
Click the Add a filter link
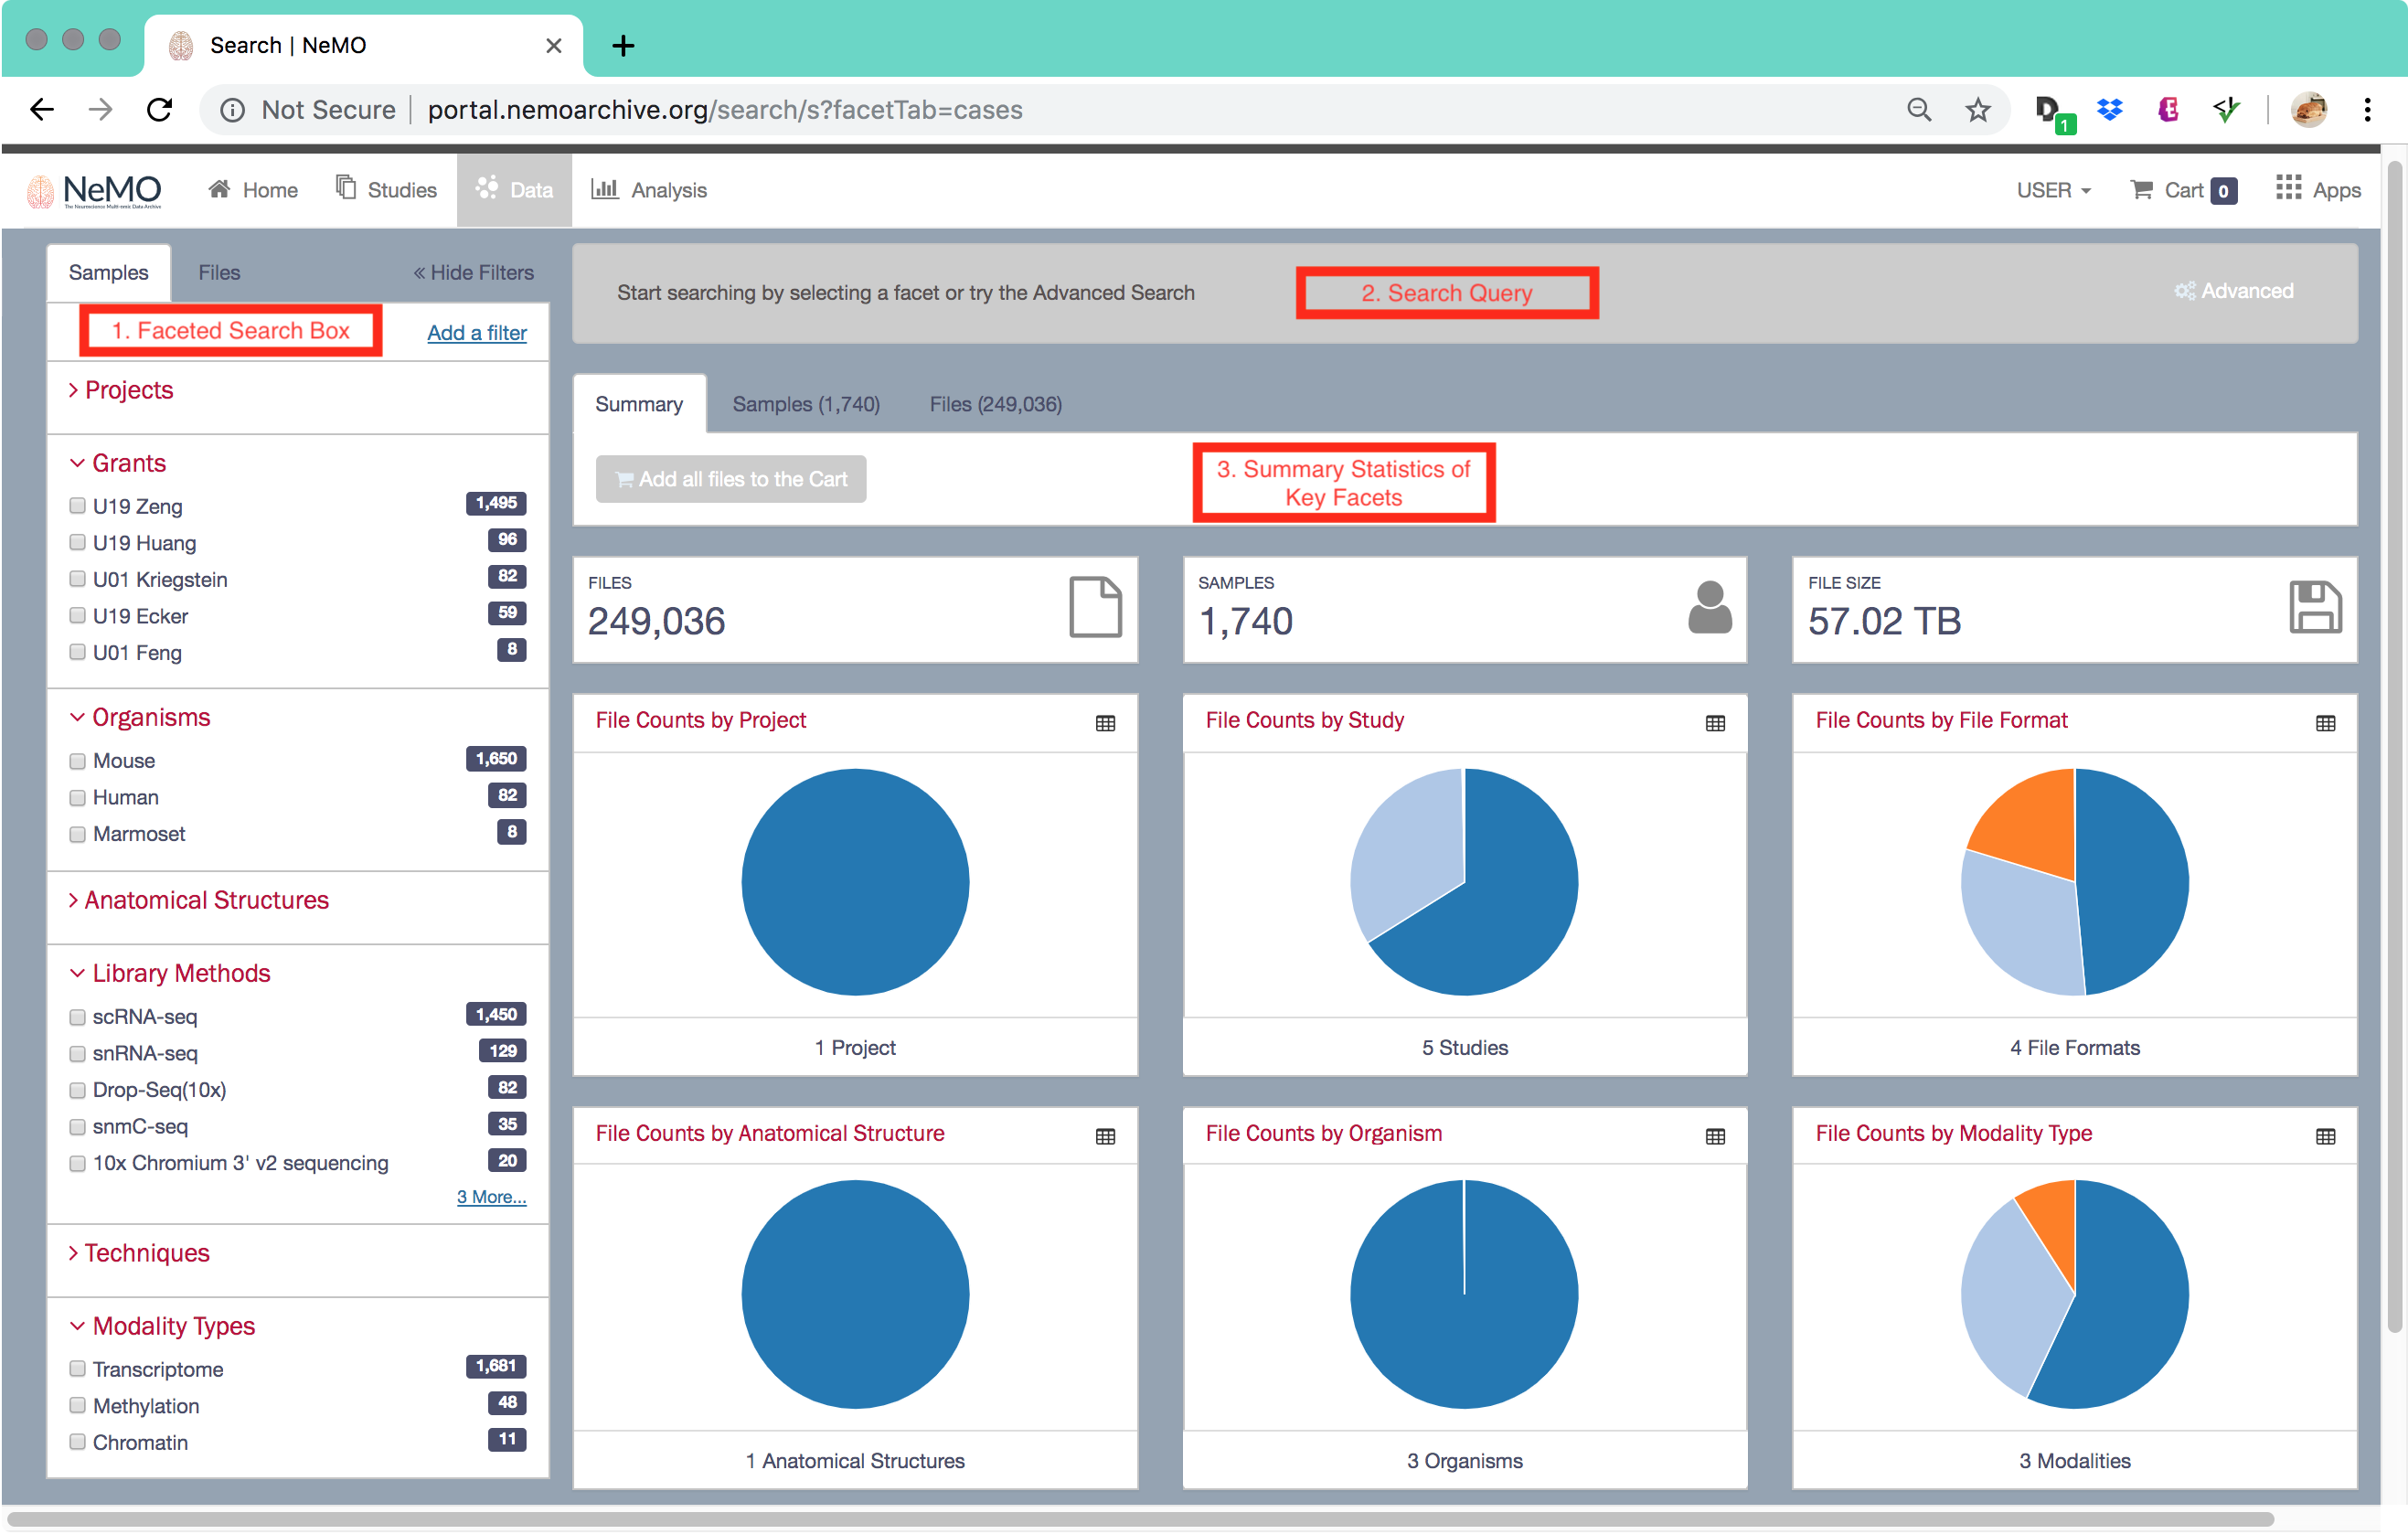coord(476,333)
